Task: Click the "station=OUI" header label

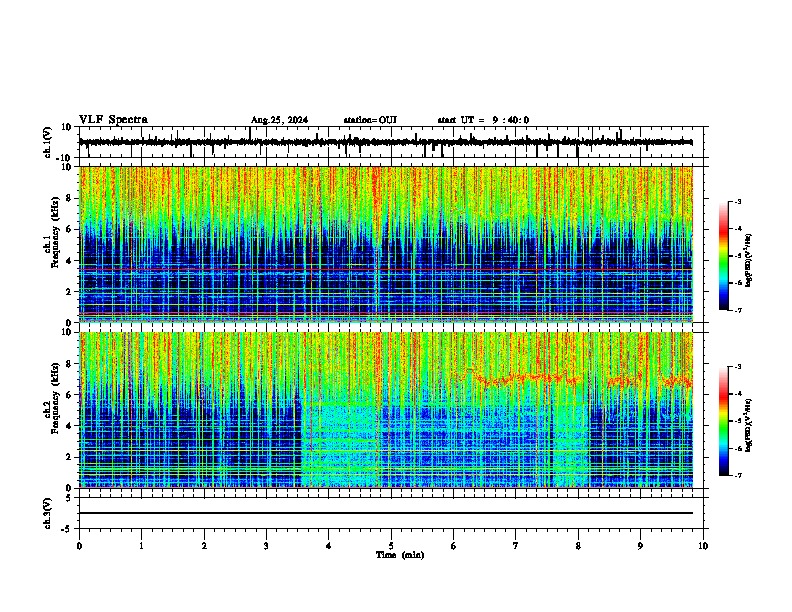Action: pos(370,120)
